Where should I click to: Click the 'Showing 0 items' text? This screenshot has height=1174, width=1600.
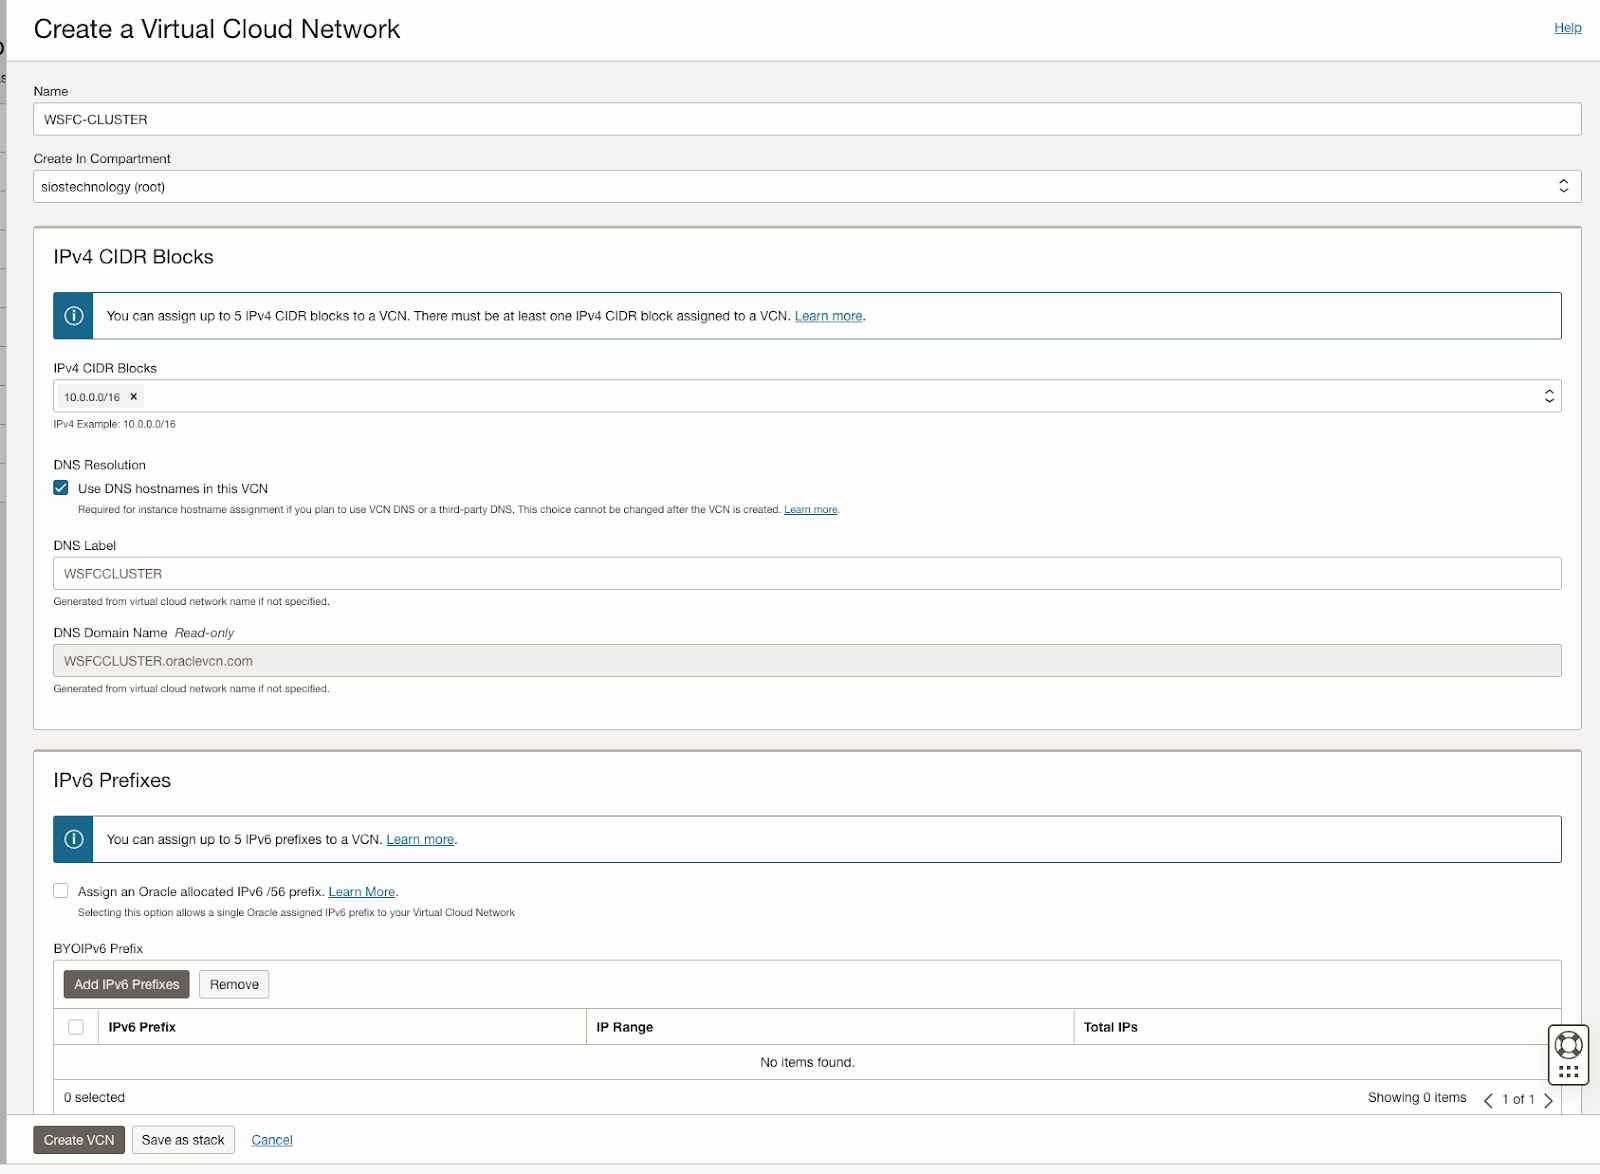point(1417,1097)
